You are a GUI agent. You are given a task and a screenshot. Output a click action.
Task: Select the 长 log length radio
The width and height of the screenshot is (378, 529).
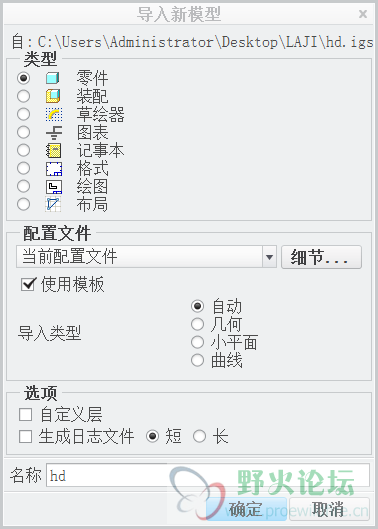[199, 436]
